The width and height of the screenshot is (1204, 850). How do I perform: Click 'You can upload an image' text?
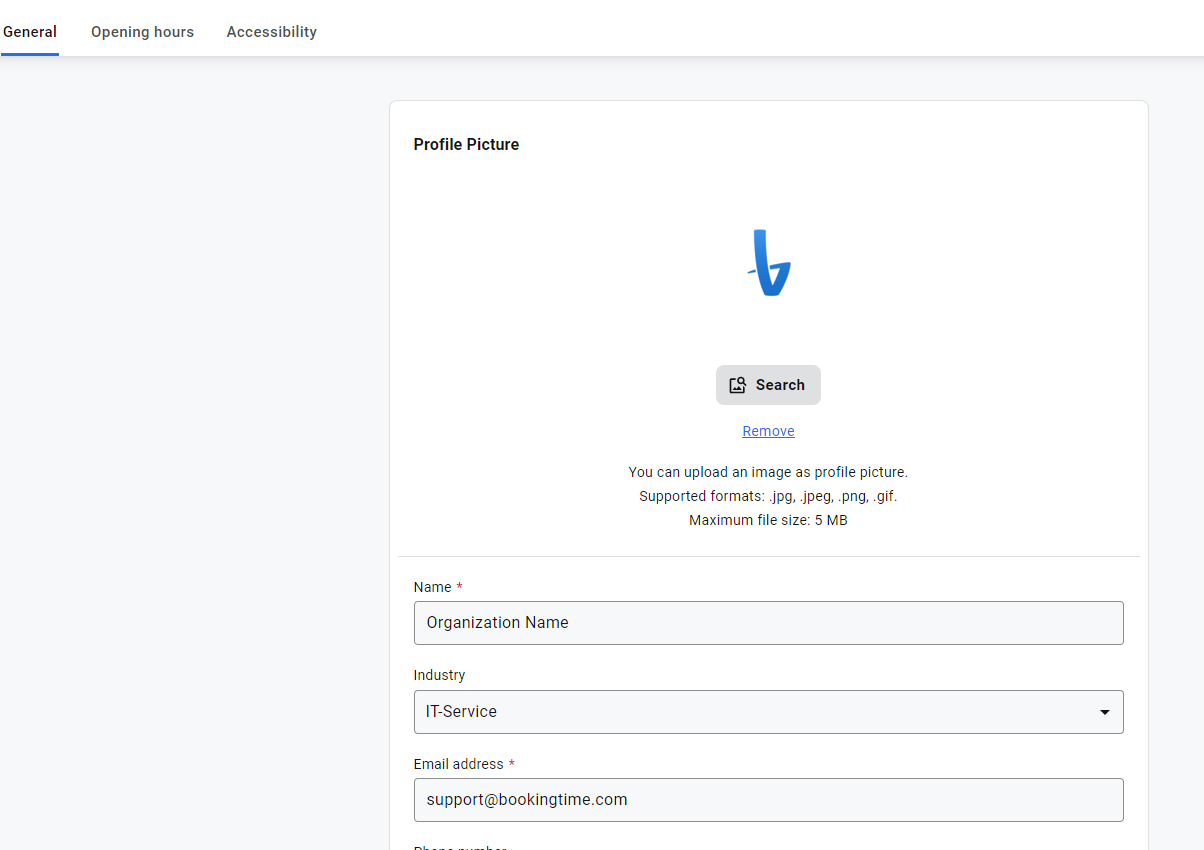768,472
